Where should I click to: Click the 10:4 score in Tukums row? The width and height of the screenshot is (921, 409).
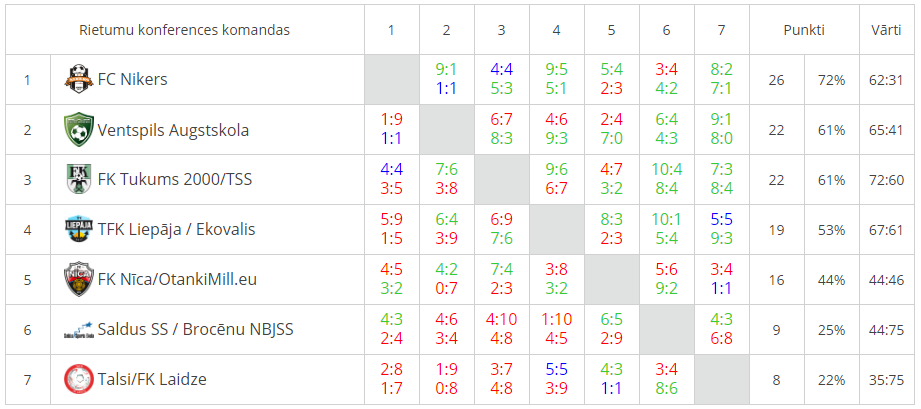666,170
